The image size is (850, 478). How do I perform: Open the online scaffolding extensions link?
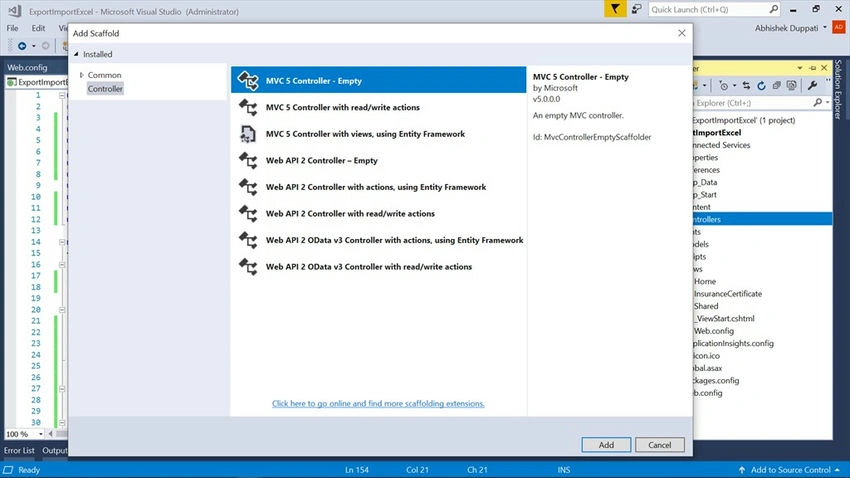[x=378, y=404]
